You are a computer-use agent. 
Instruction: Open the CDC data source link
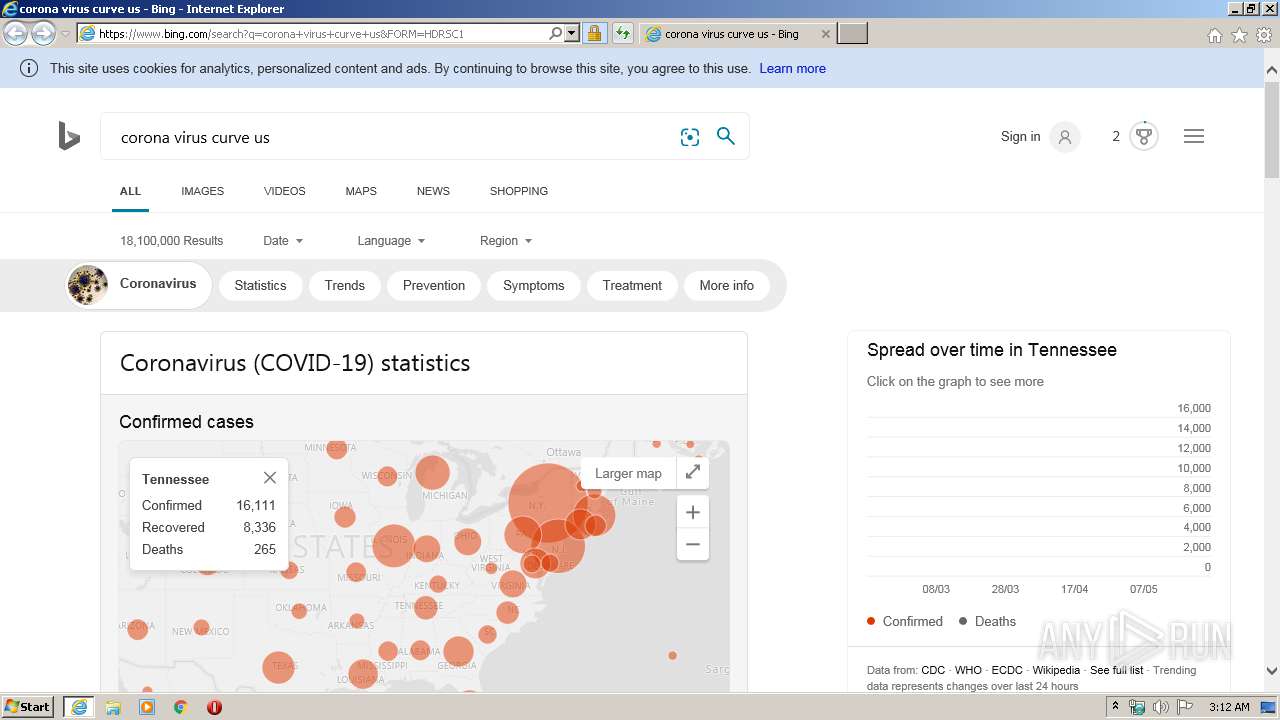933,670
